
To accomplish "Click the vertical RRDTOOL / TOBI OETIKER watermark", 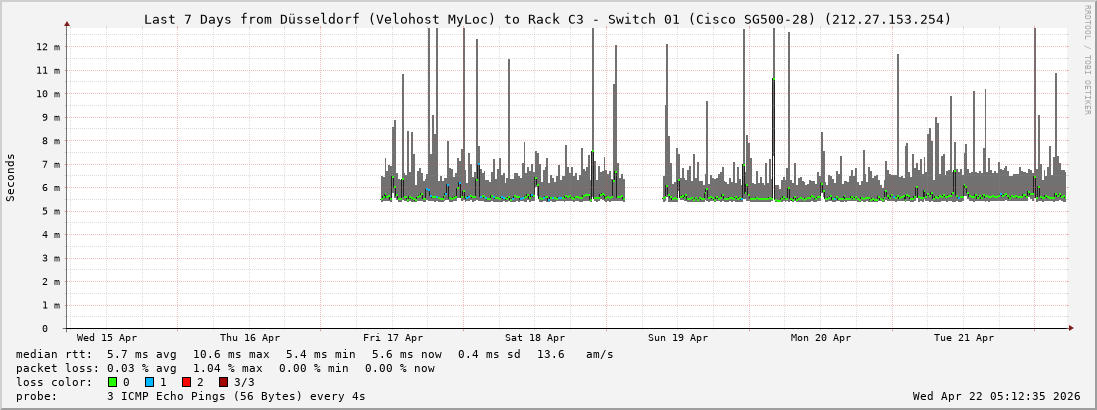I will pos(1087,60).
